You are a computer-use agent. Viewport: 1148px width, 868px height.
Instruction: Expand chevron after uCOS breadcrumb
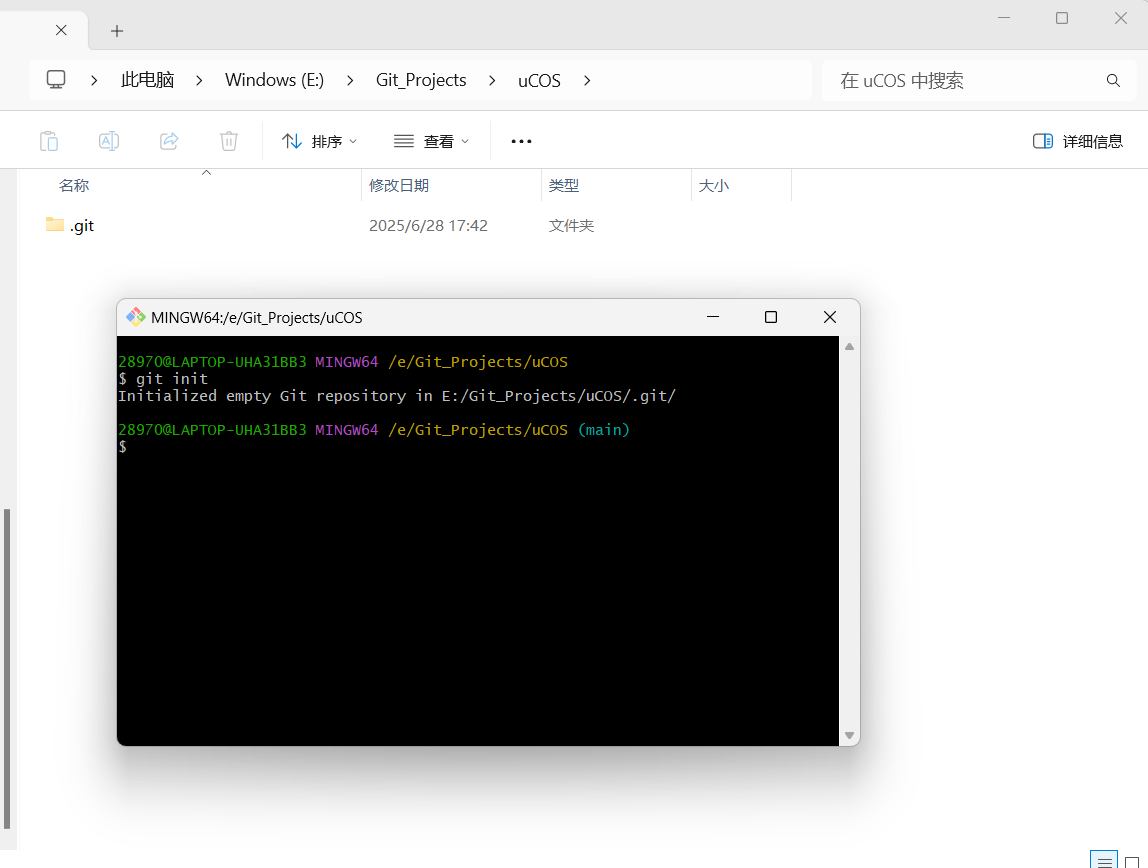tap(587, 81)
